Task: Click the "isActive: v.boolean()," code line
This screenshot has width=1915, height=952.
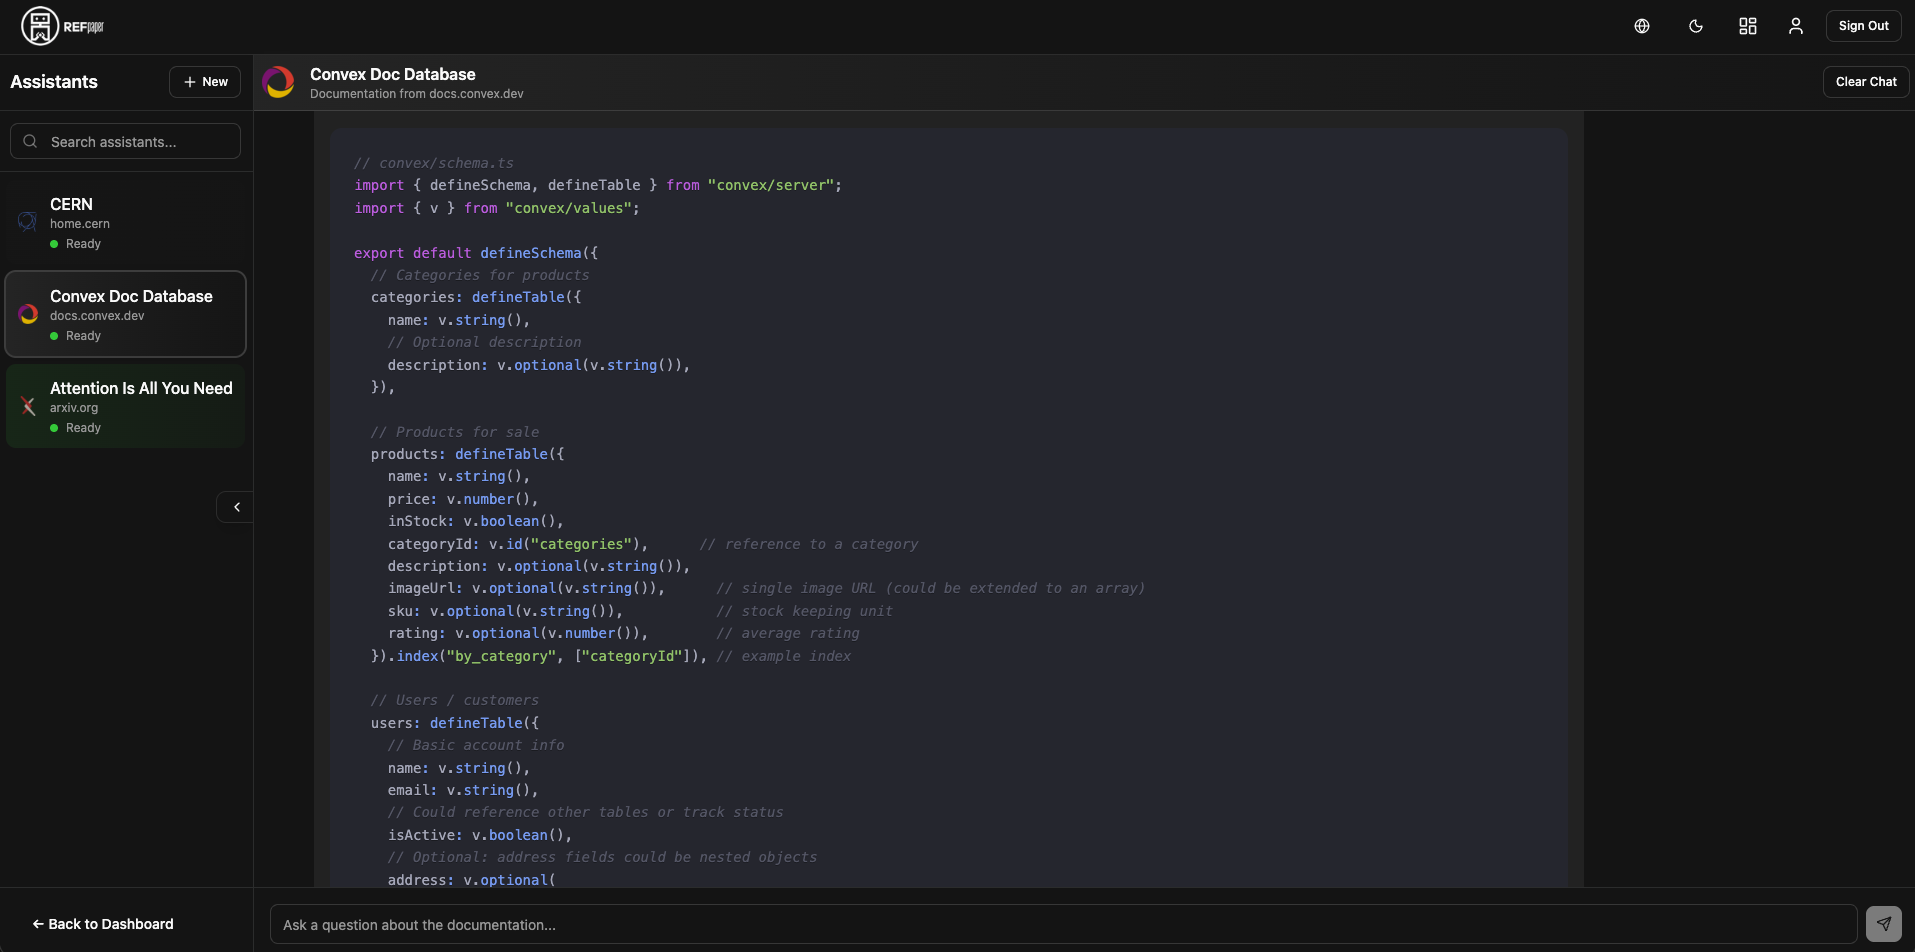Action: click(480, 835)
